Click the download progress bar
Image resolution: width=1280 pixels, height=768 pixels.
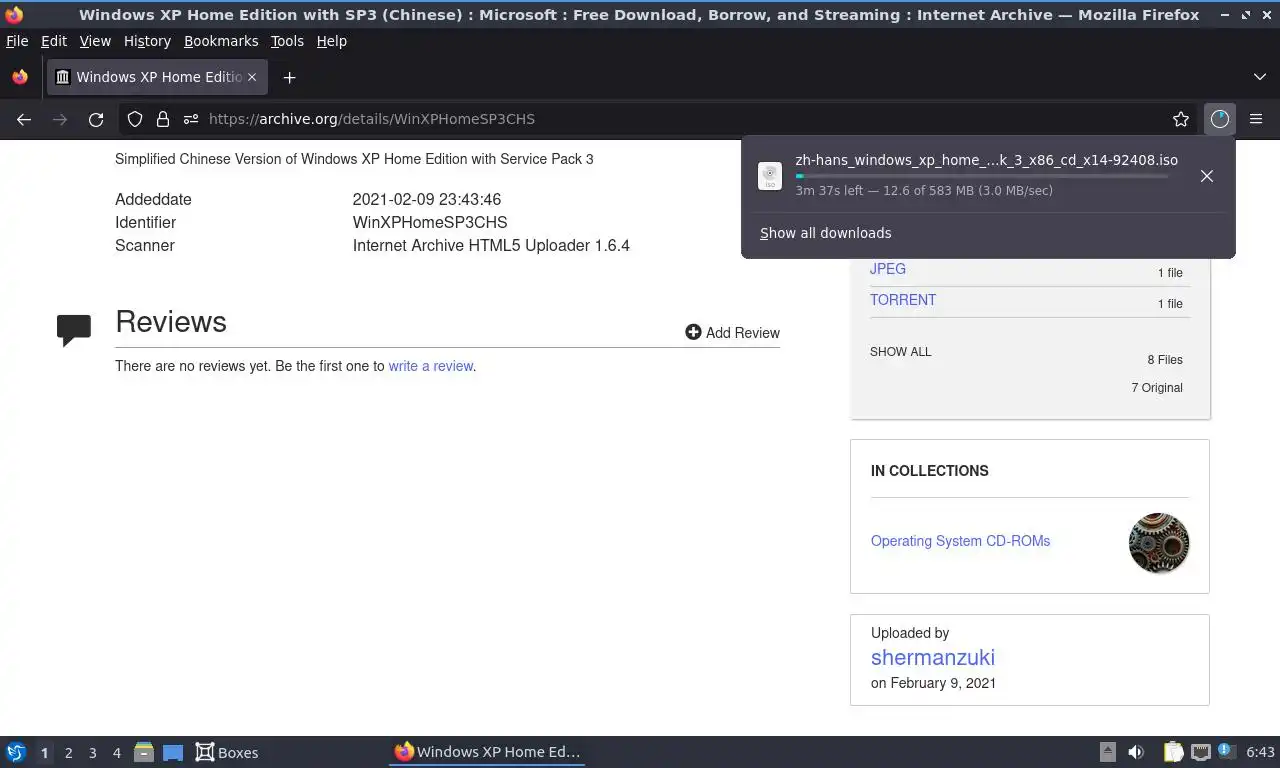pos(981,176)
